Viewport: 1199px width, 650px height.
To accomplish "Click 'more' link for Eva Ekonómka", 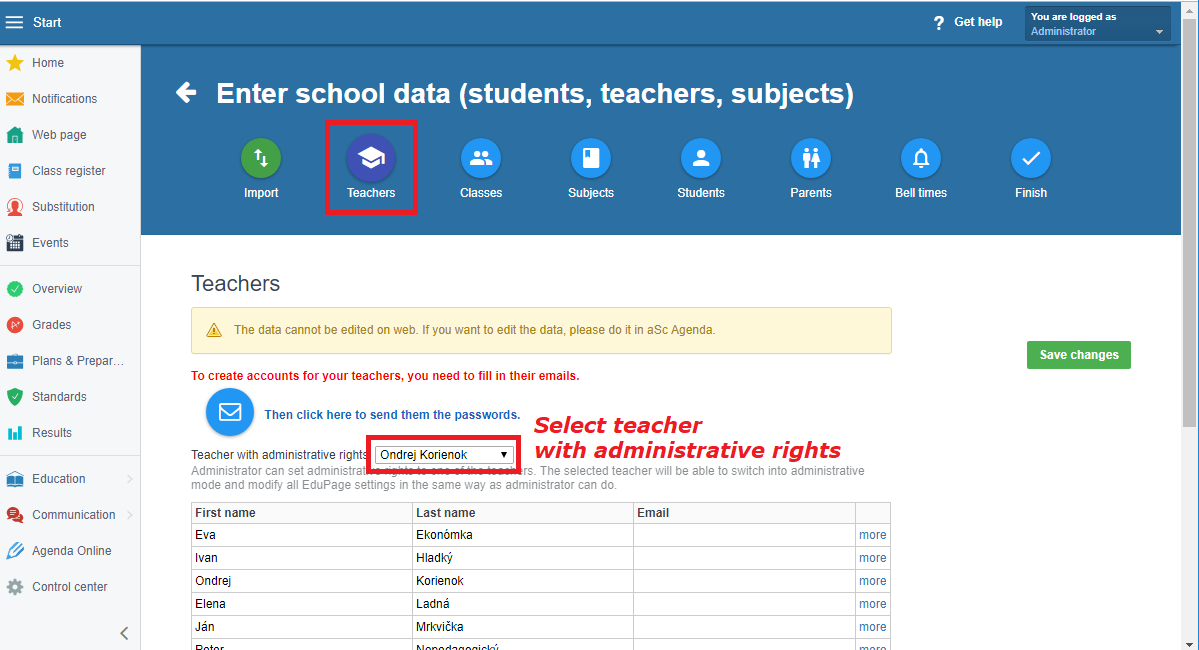I will click(x=872, y=535).
